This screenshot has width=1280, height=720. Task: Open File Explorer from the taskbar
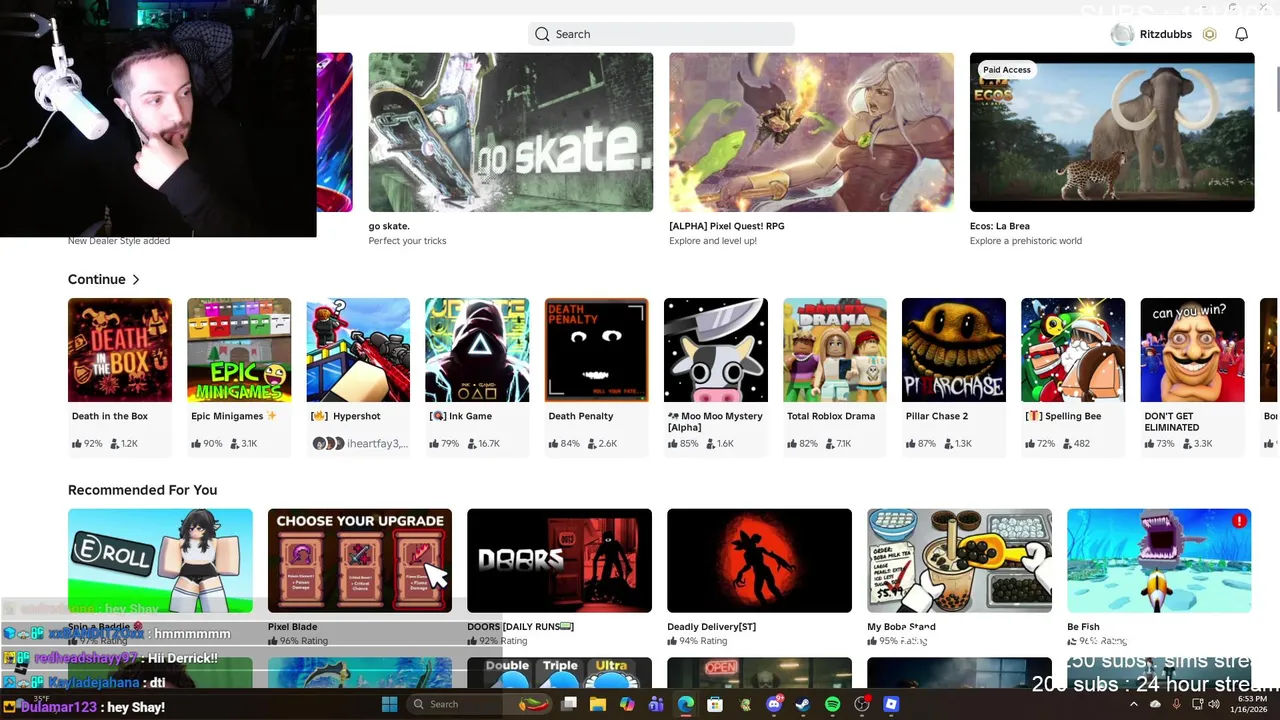coord(598,704)
